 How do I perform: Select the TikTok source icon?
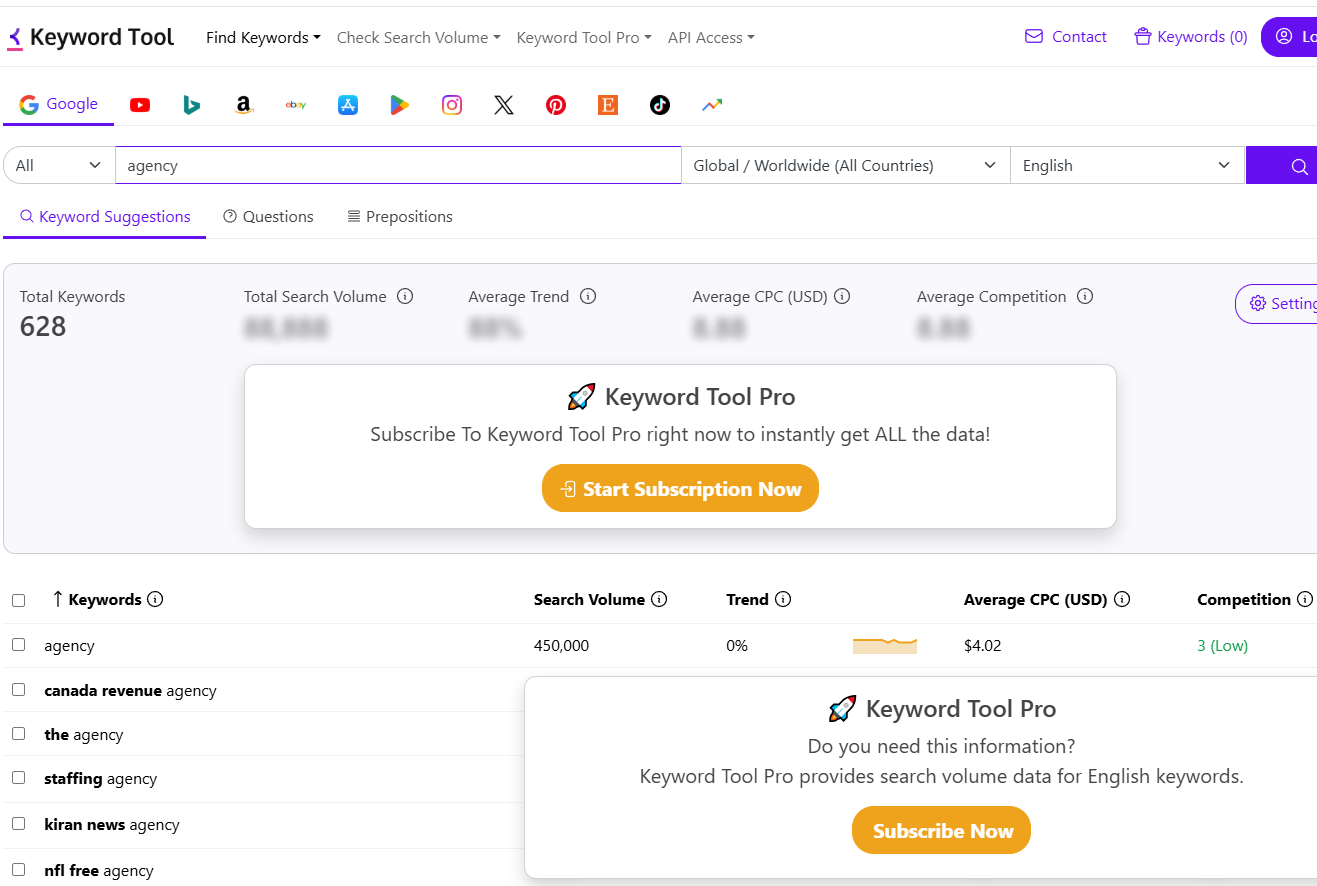pyautogui.click(x=660, y=105)
